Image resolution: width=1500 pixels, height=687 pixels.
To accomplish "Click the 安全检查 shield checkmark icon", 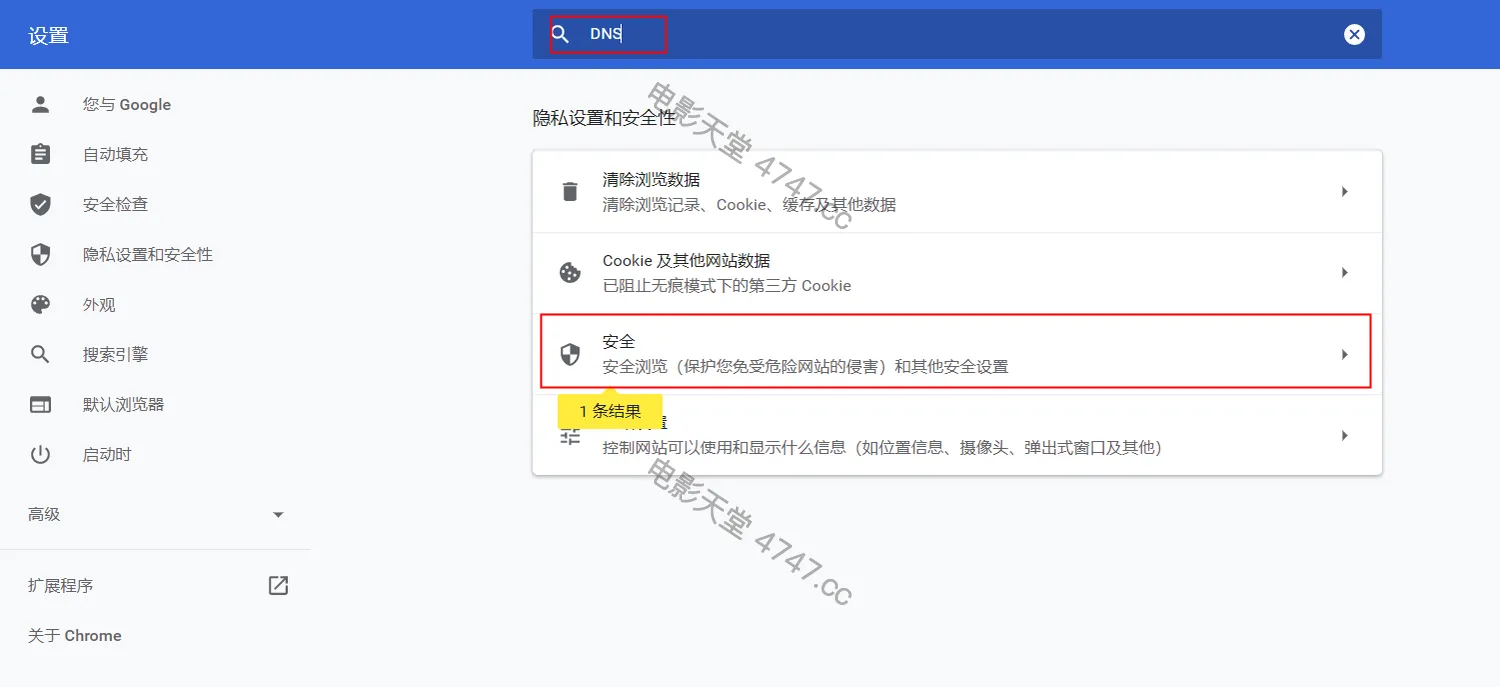I will [40, 205].
